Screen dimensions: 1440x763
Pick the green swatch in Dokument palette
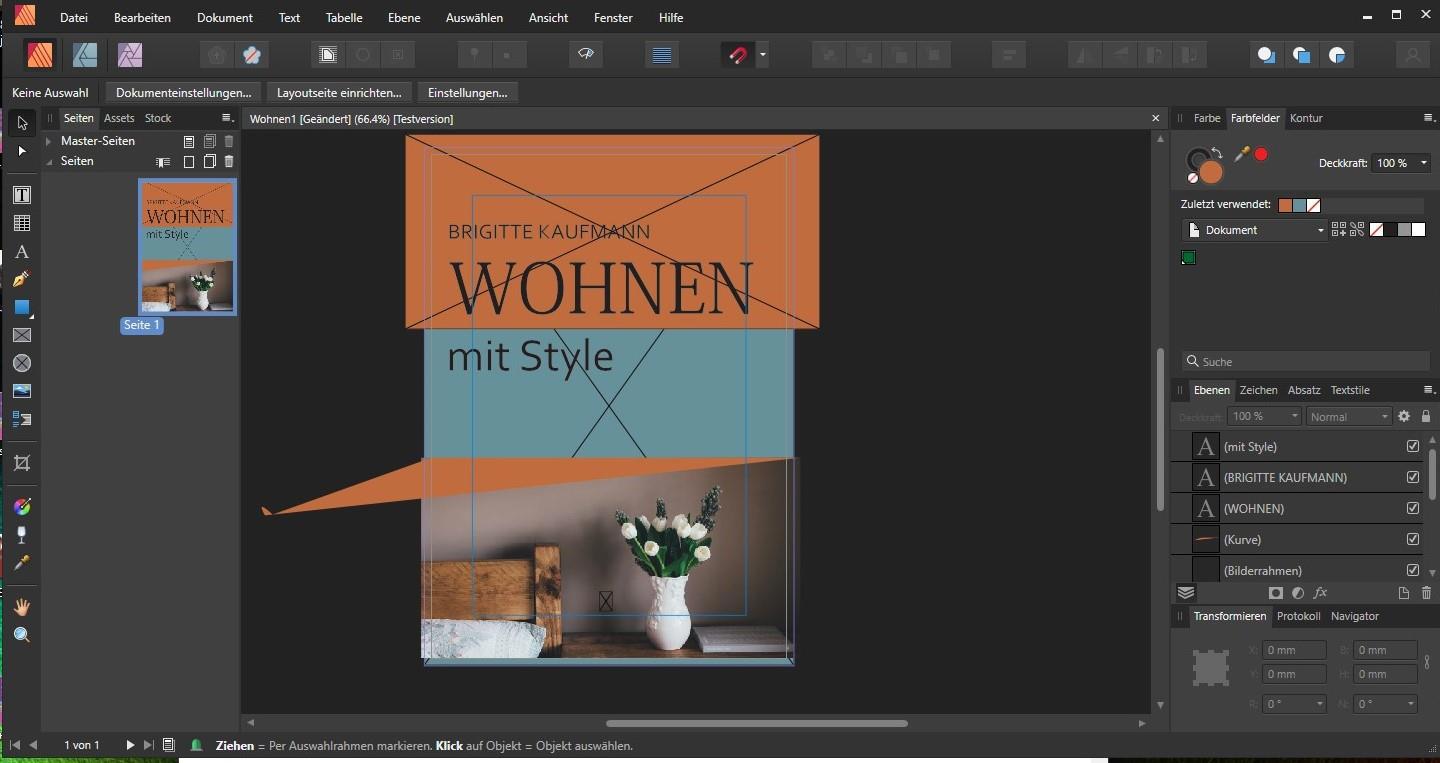tap(1189, 258)
